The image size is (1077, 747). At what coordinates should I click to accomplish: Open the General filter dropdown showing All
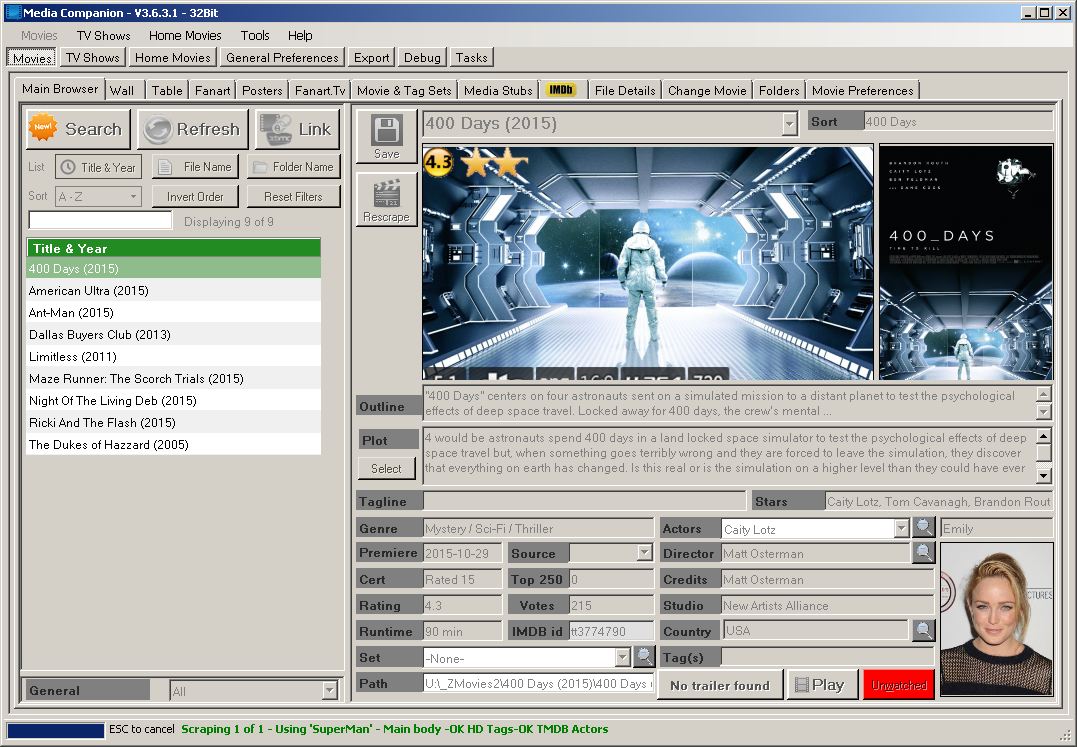coord(330,690)
